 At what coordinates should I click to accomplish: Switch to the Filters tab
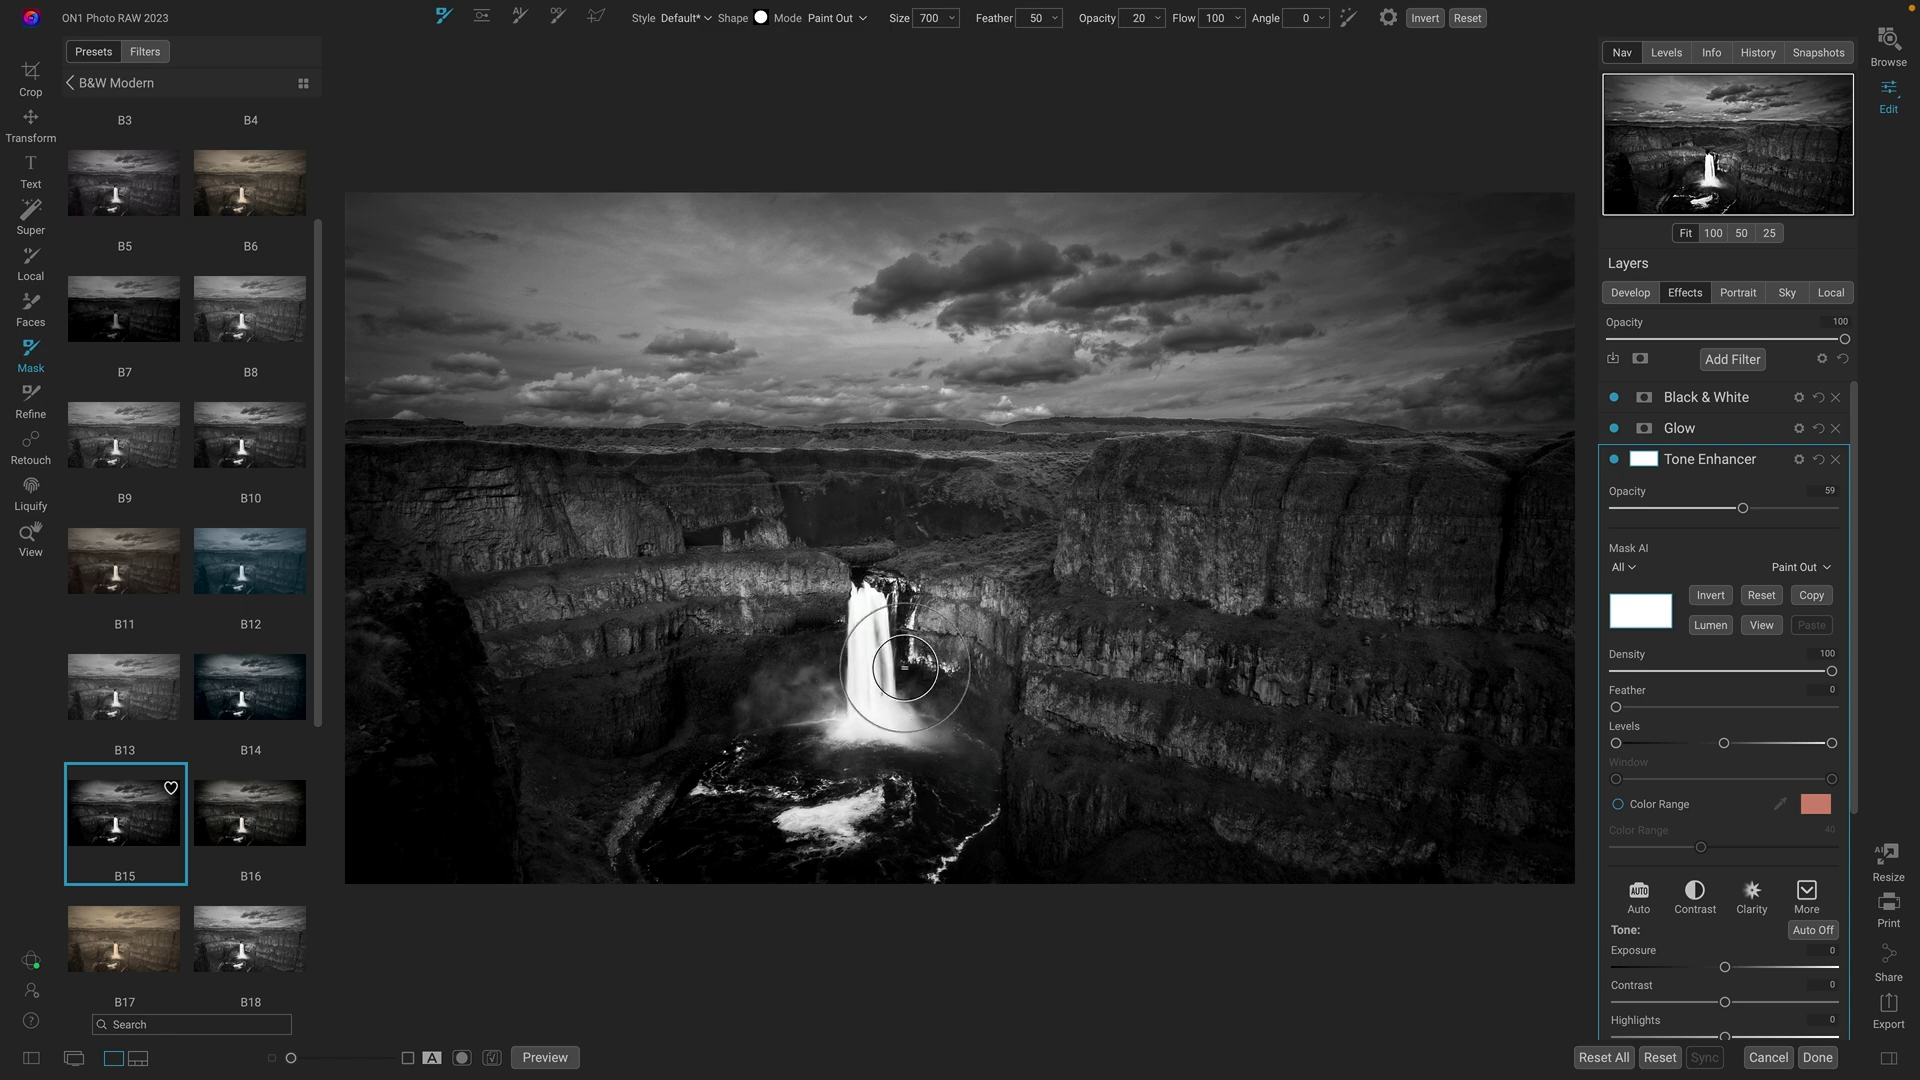click(145, 52)
